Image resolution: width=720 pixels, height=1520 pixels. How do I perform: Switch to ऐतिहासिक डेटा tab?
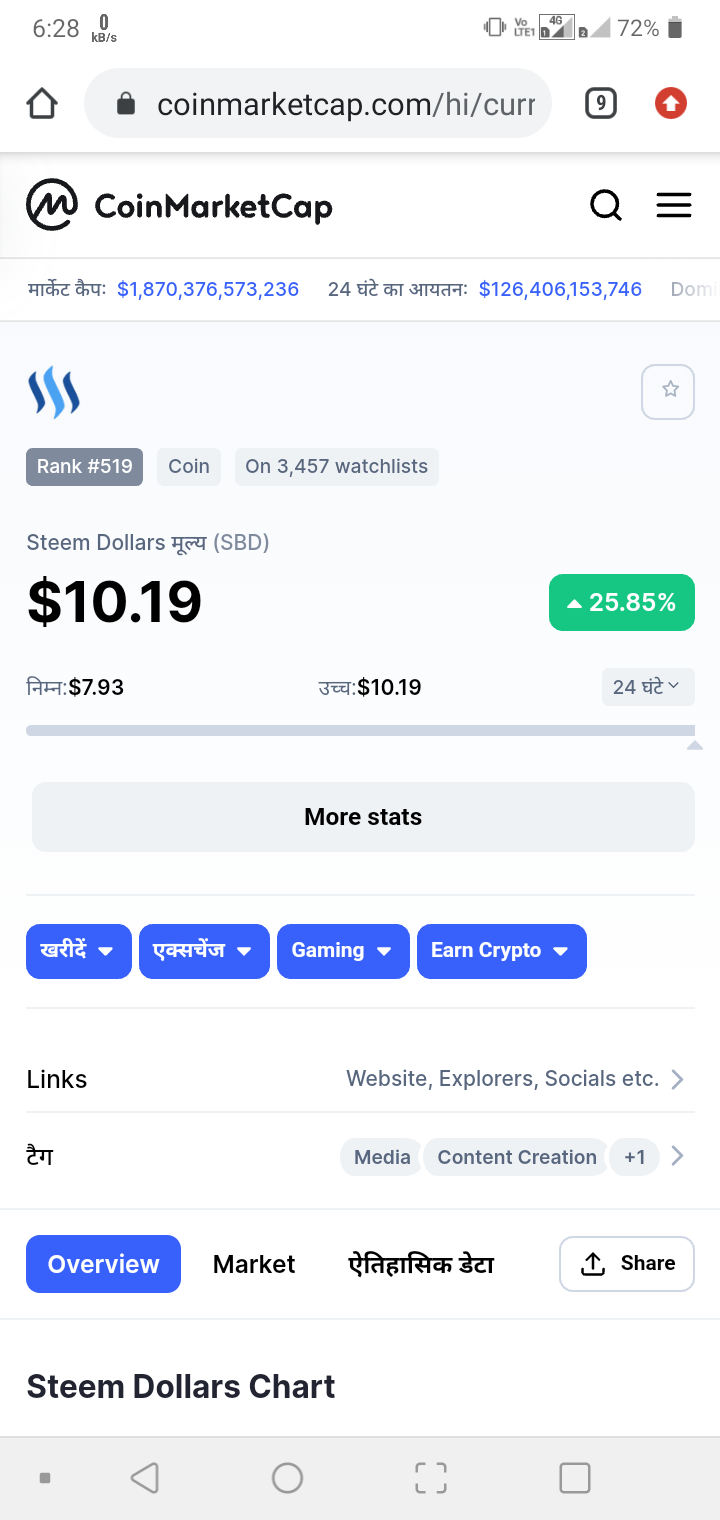[x=421, y=1264]
